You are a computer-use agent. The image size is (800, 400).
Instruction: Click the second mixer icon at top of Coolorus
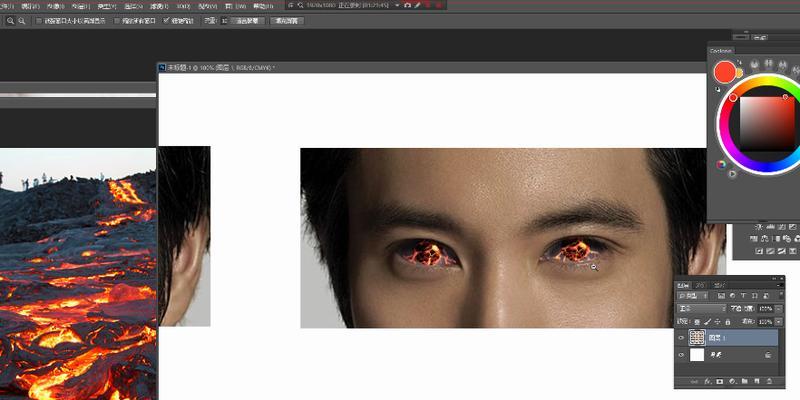click(x=768, y=64)
